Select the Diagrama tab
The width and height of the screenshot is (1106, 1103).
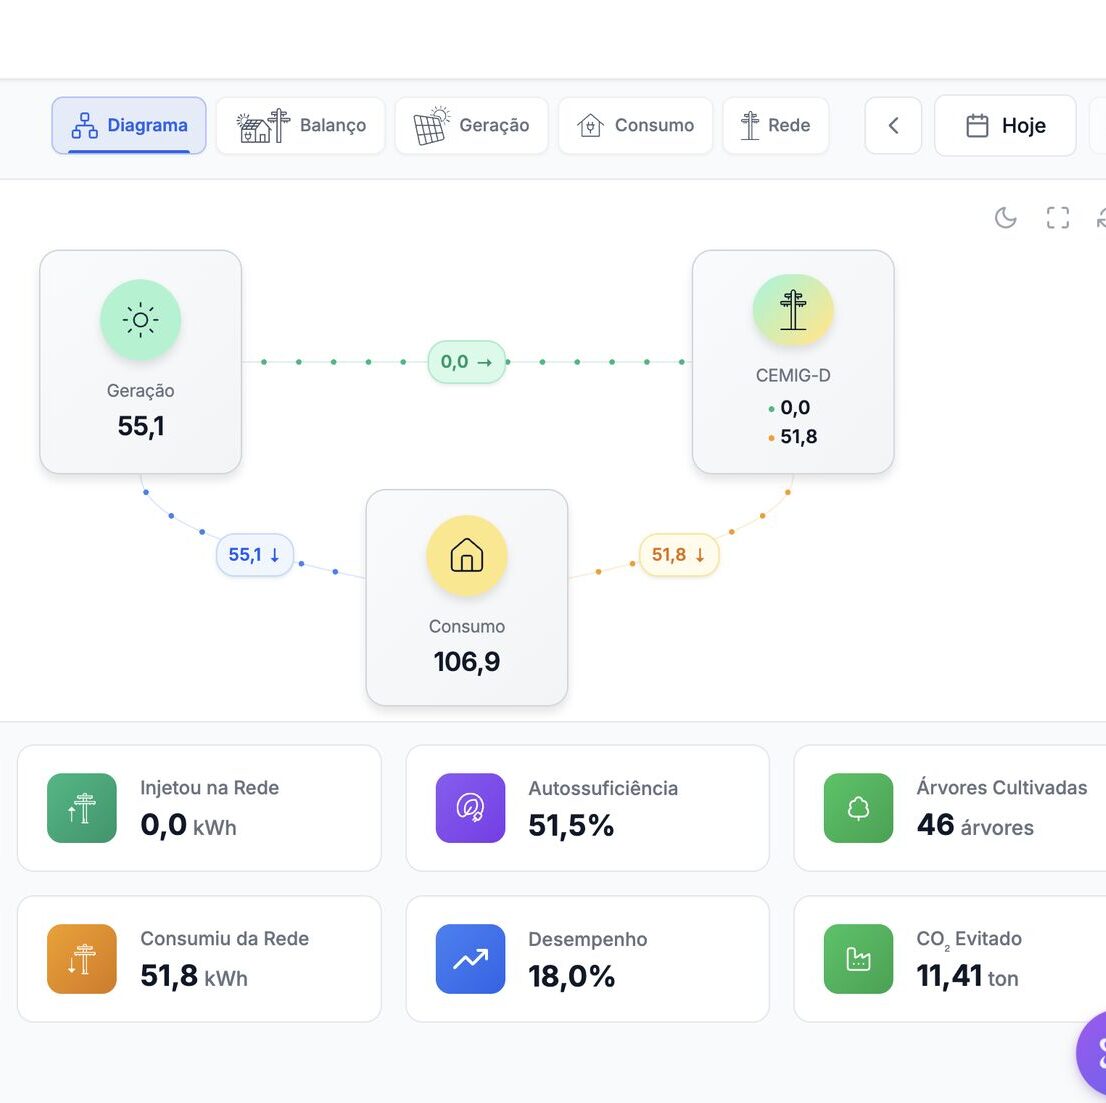click(x=129, y=126)
